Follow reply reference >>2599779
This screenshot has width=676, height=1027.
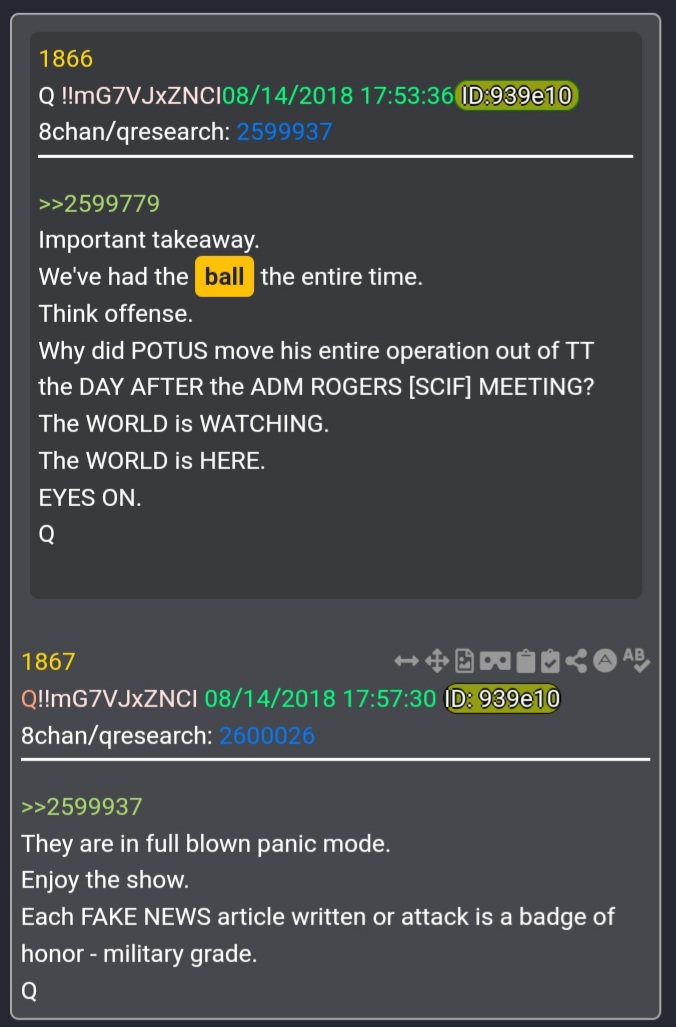coord(99,203)
